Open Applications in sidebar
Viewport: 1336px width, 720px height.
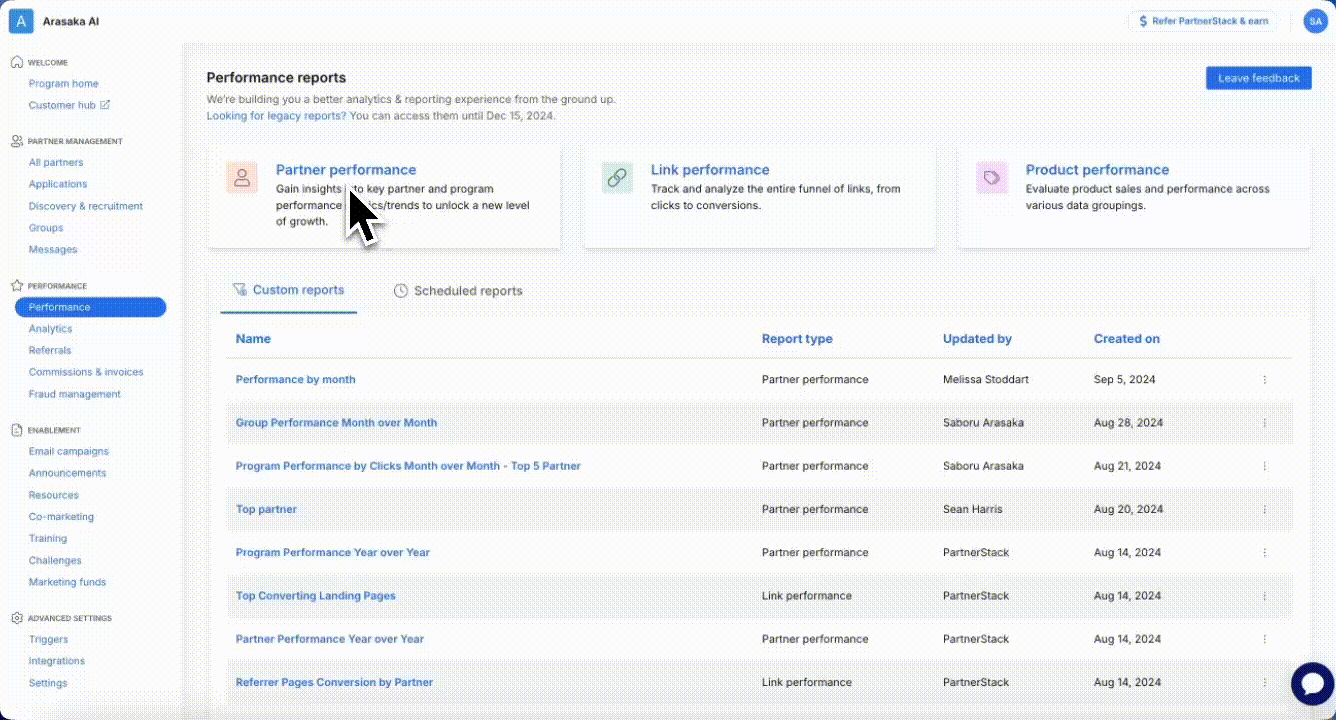point(58,184)
